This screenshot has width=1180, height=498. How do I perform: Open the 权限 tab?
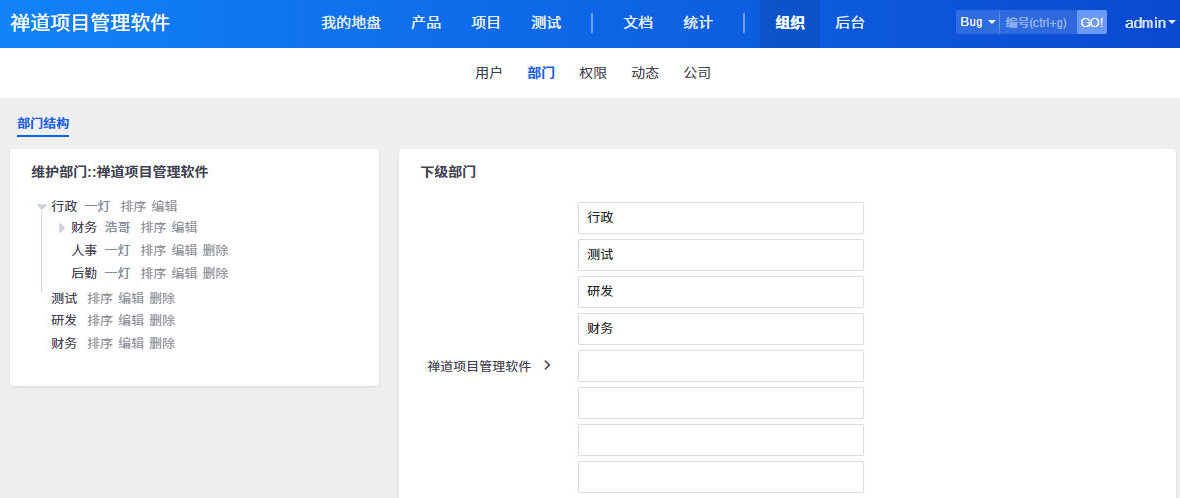(592, 73)
